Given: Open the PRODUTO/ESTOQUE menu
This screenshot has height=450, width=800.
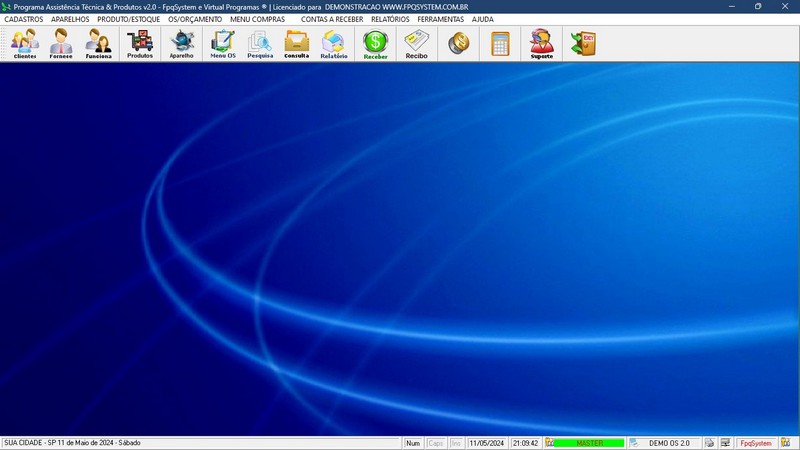Looking at the screenshot, I should pyautogui.click(x=129, y=19).
